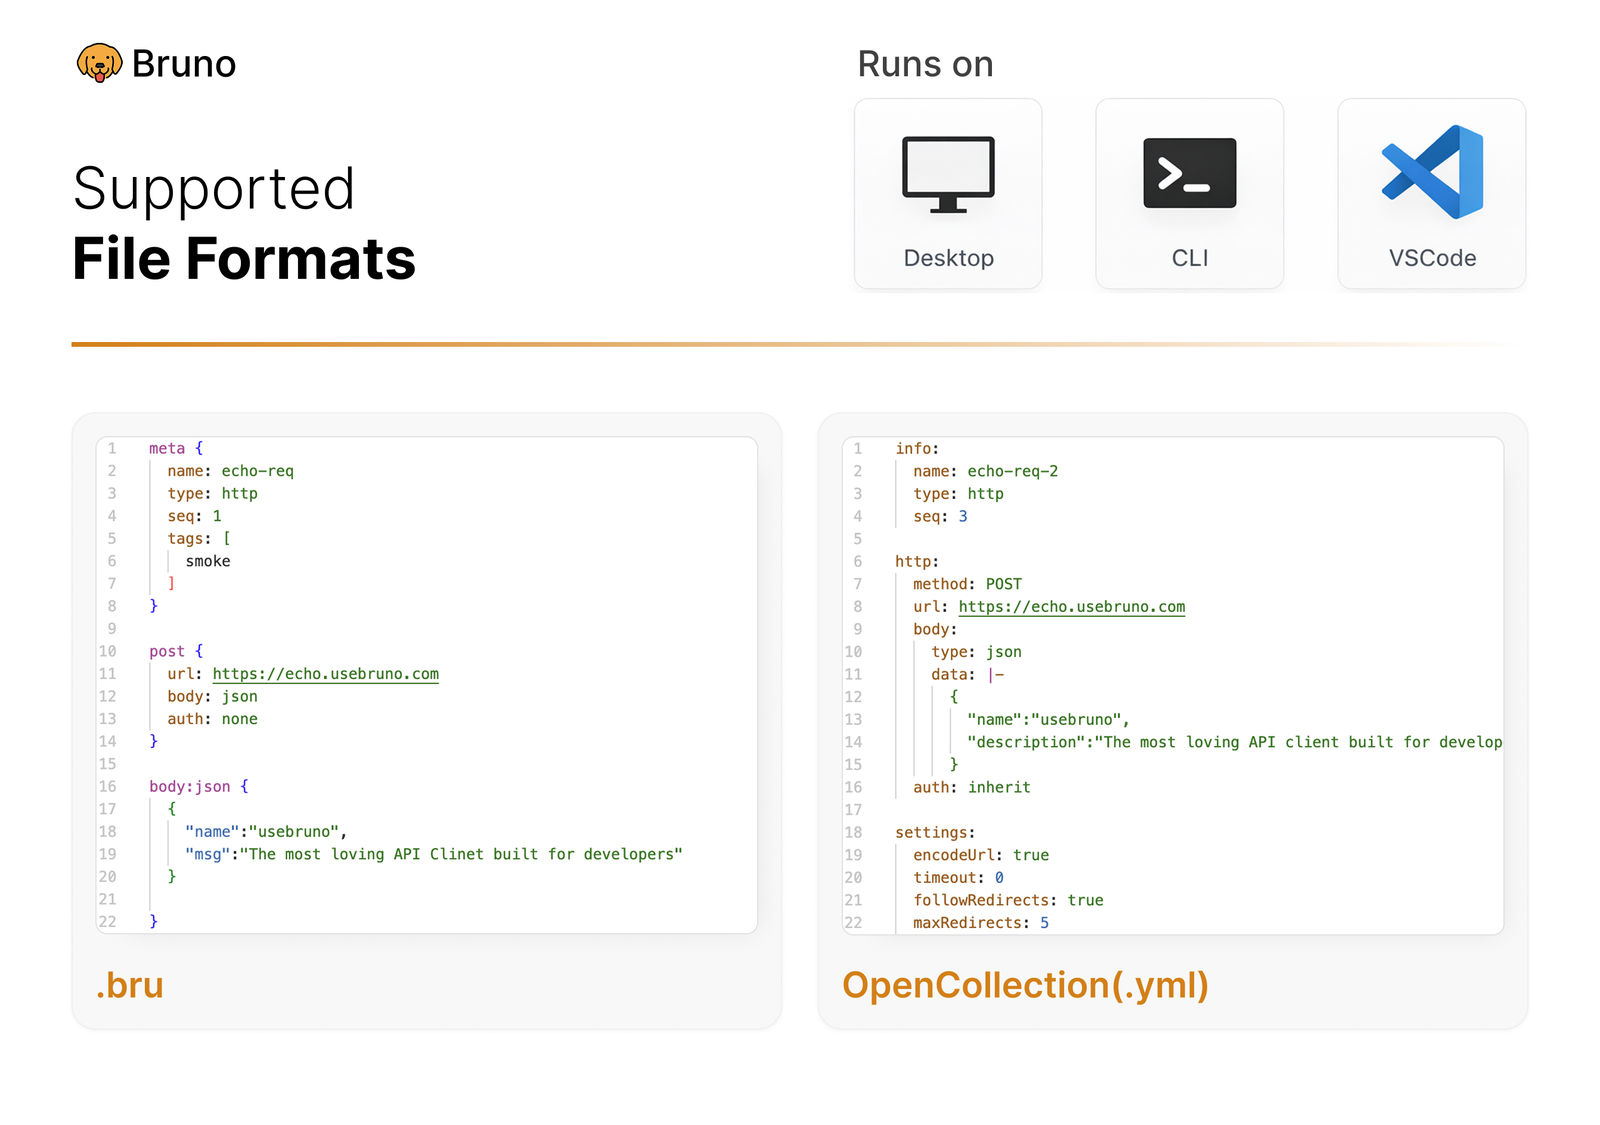1600x1125 pixels.
Task: Click the 'Bruno' brand name text
Action: pyautogui.click(x=184, y=64)
